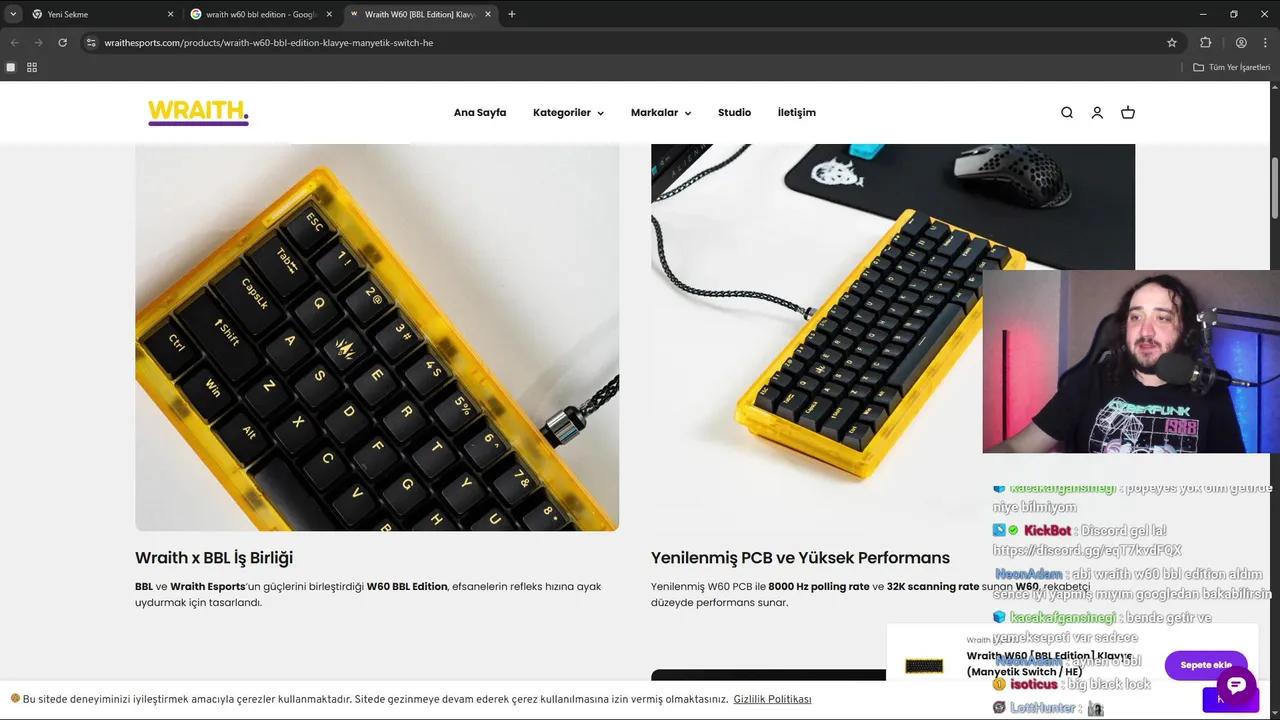The image size is (1280, 720).
Task: Open the Tüm Yer İşaretleri folder
Action: [x=1231, y=67]
